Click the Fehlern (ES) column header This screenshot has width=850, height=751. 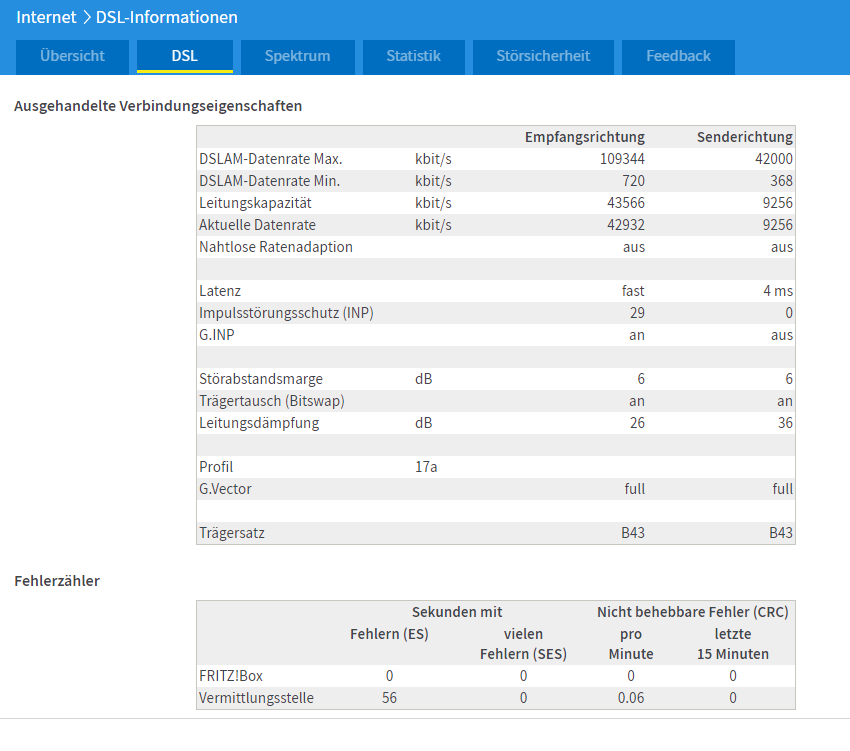(389, 634)
